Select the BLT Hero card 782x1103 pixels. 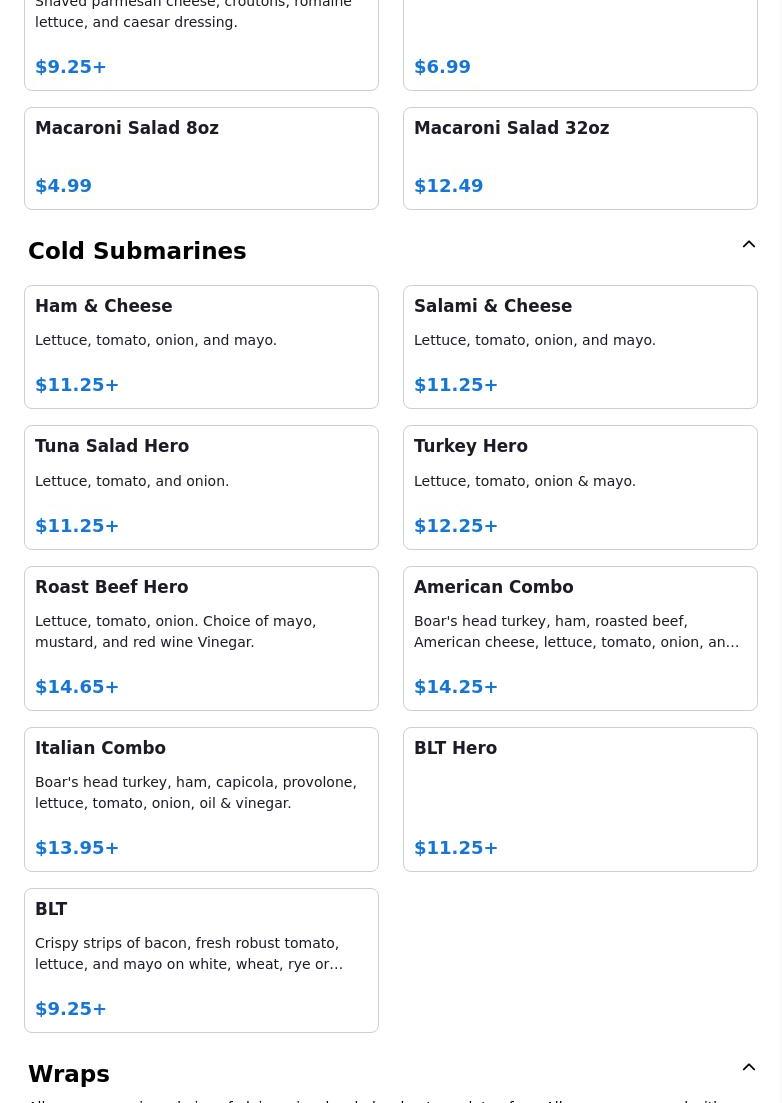click(580, 799)
